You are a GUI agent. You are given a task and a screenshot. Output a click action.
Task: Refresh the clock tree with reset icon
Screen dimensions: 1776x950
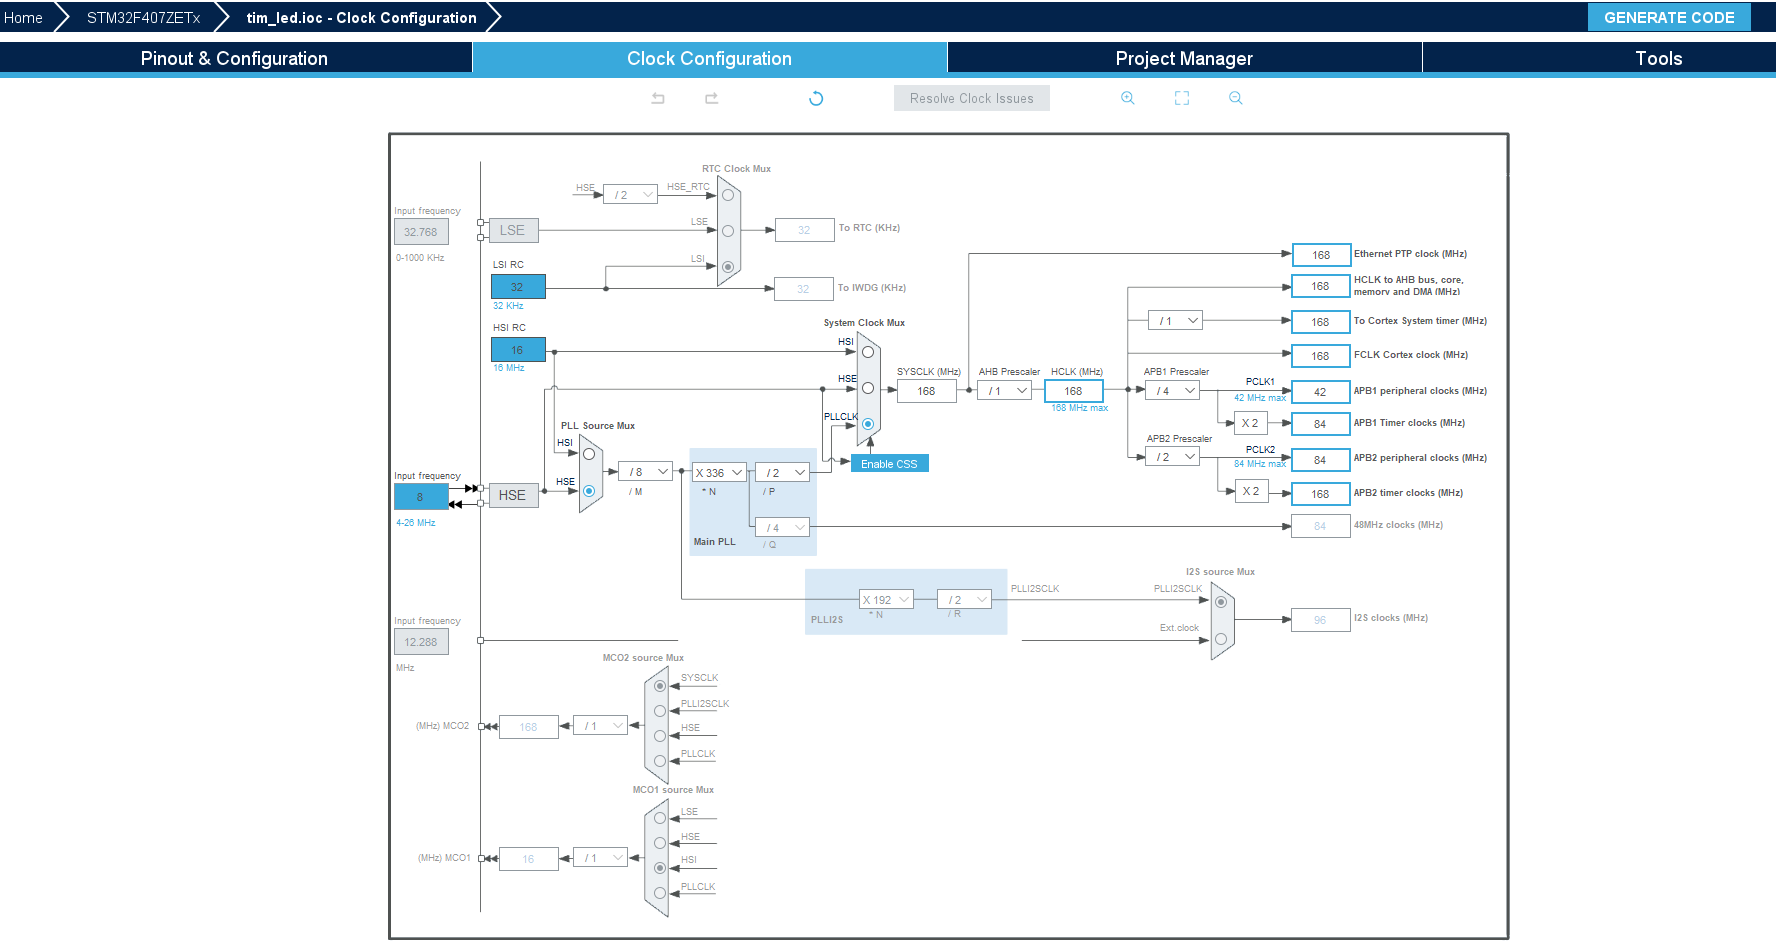816,98
